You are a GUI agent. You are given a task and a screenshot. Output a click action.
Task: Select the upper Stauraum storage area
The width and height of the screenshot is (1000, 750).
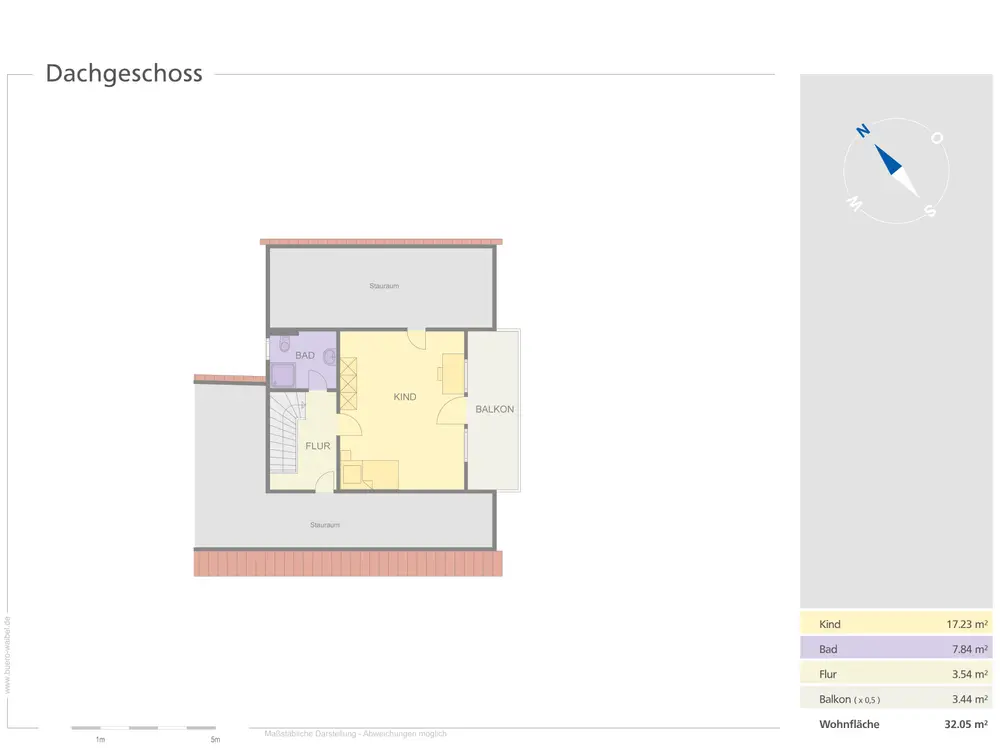[x=382, y=287]
